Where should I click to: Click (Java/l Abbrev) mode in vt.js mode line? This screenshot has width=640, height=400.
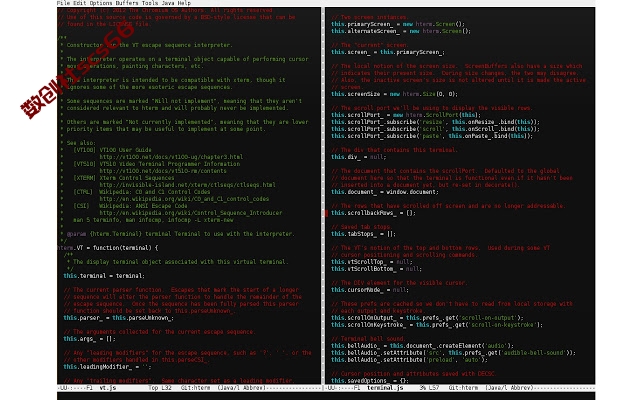coord(242,388)
